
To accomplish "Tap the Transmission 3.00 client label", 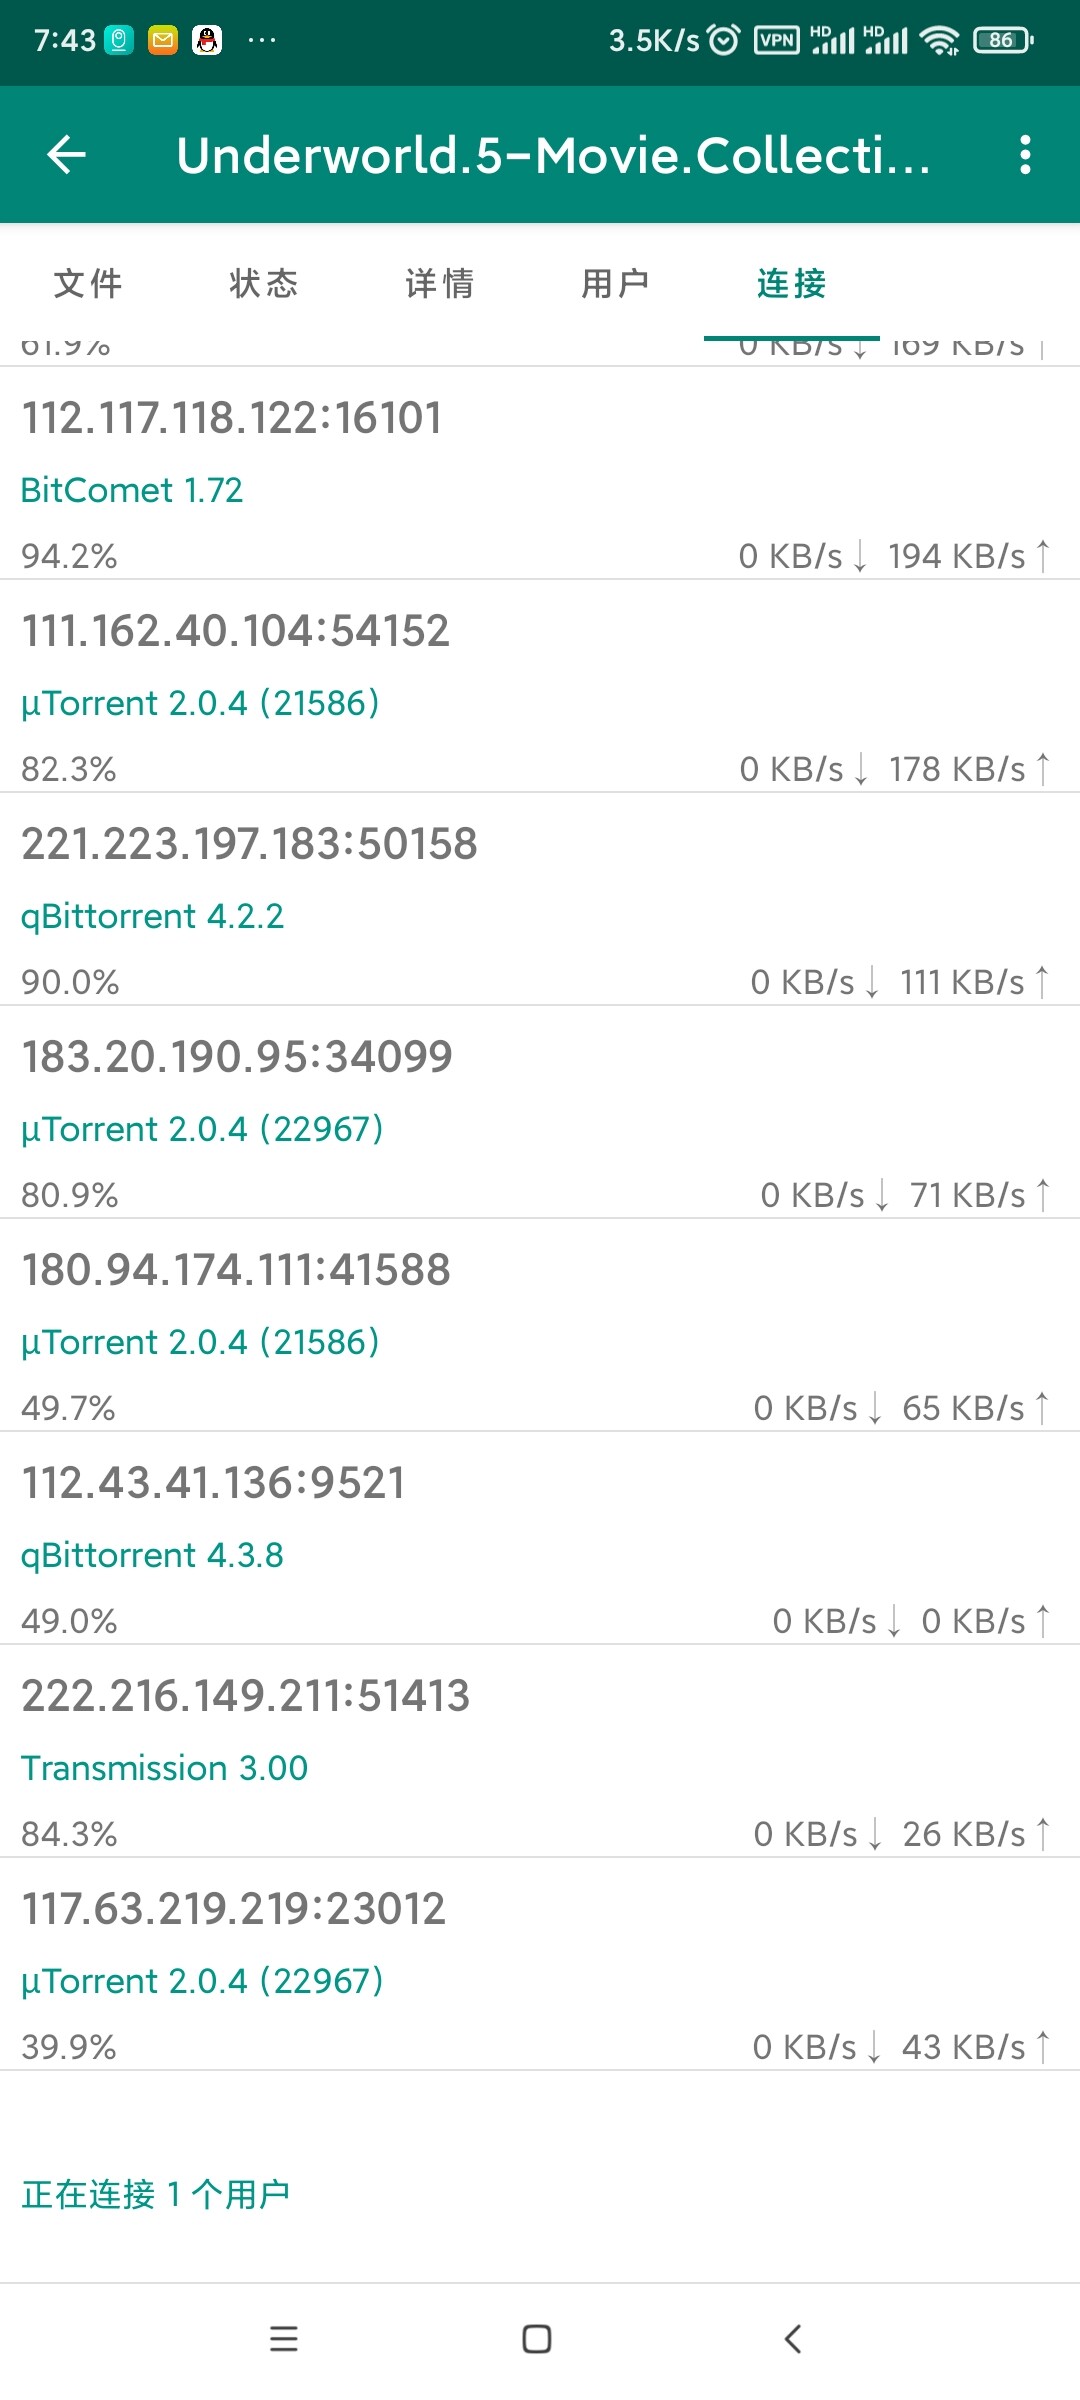I will click(x=165, y=1768).
